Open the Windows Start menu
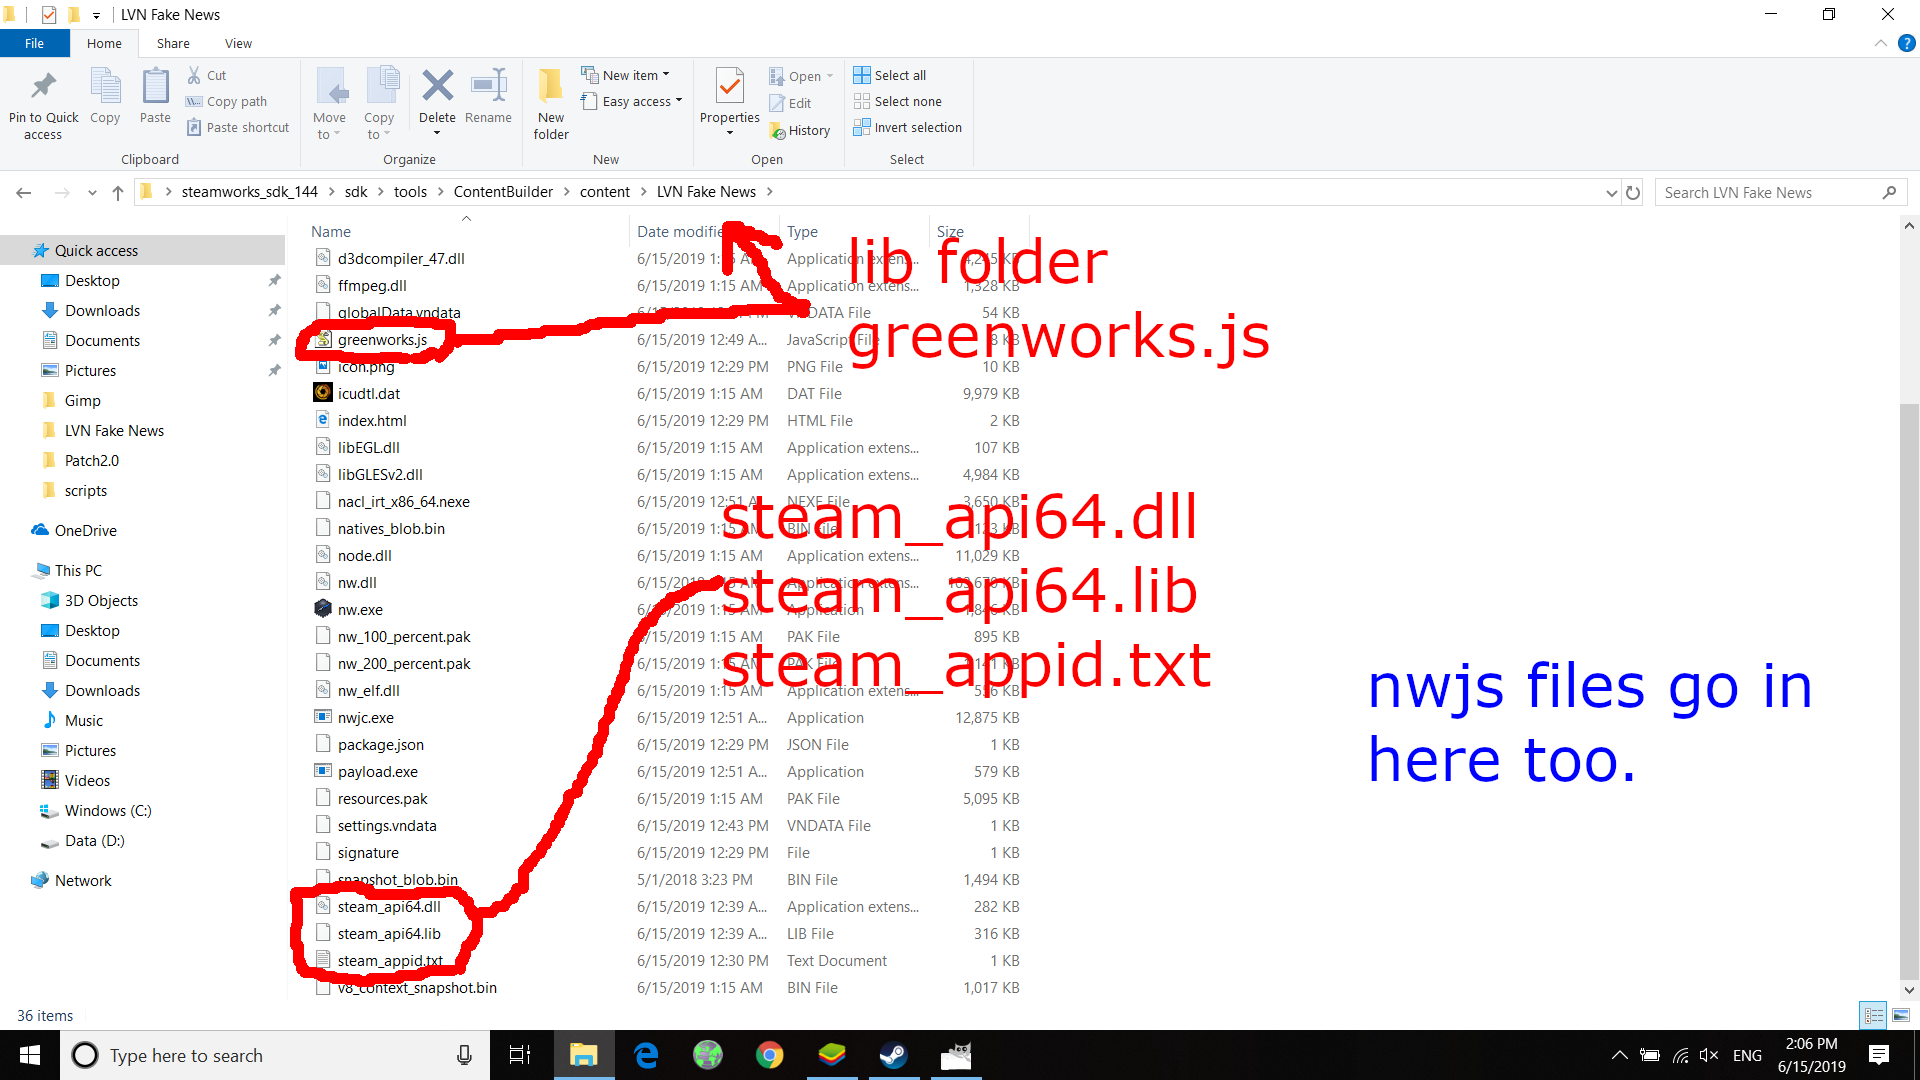This screenshot has height=1080, width=1920. coord(29,1055)
